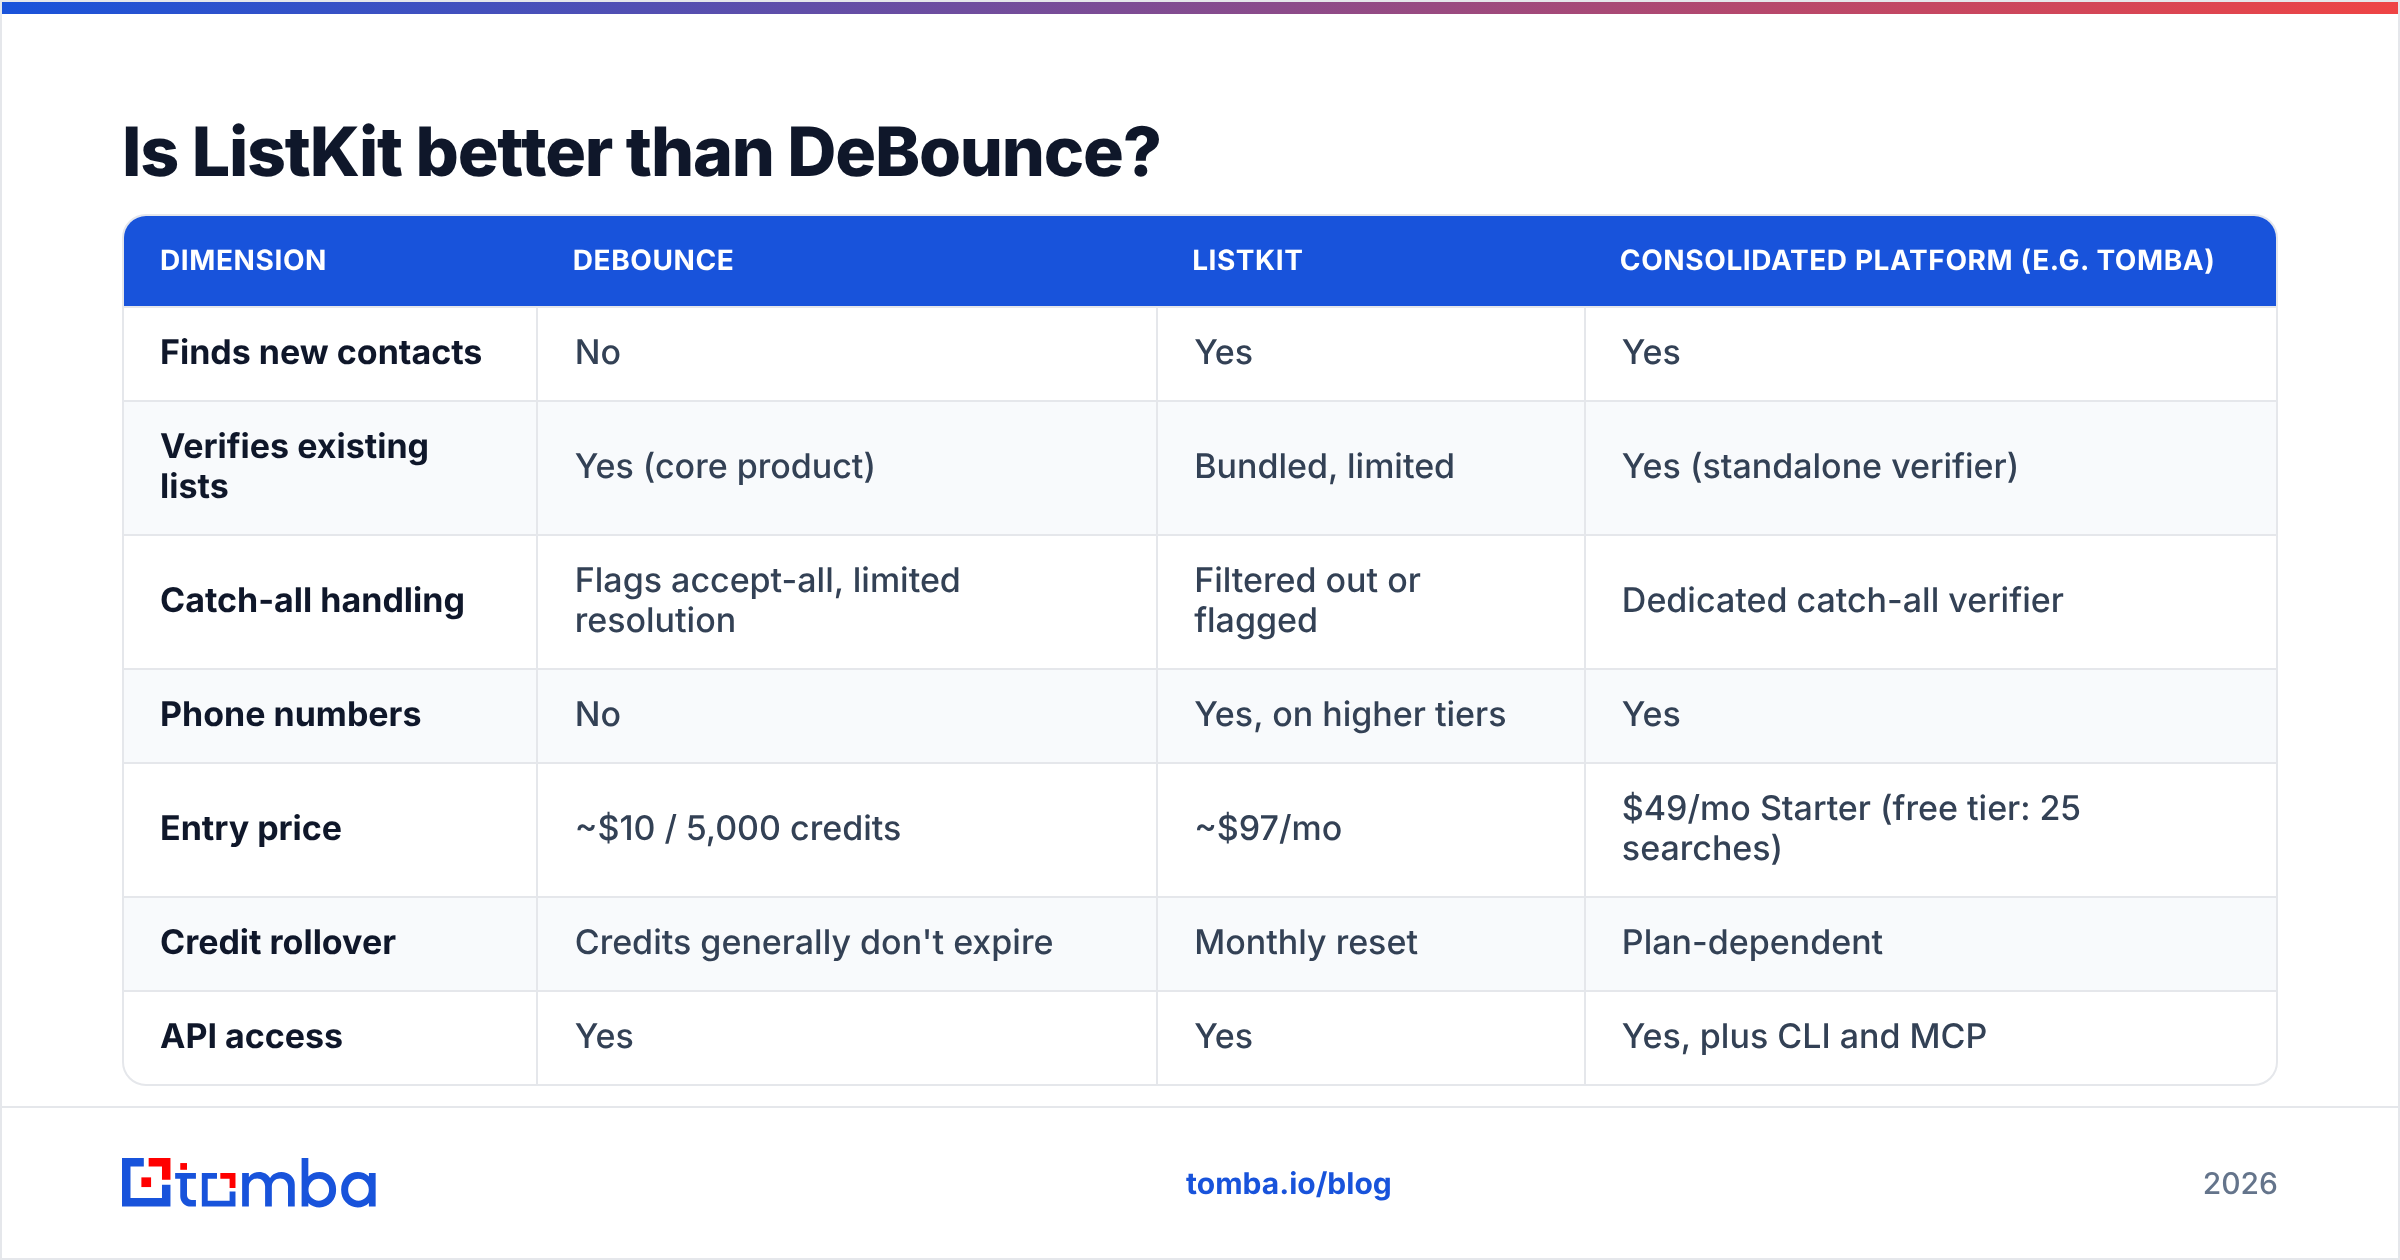2400x1260 pixels.
Task: Click the 'Yes (standalone verifier)' cell
Action: (x=1820, y=466)
